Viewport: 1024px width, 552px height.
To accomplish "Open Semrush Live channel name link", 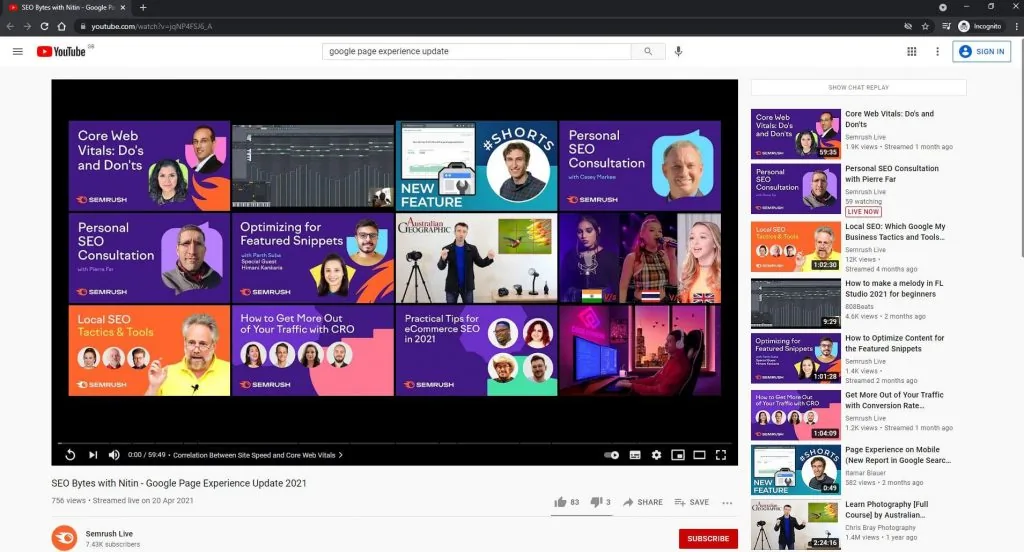I will pos(109,534).
